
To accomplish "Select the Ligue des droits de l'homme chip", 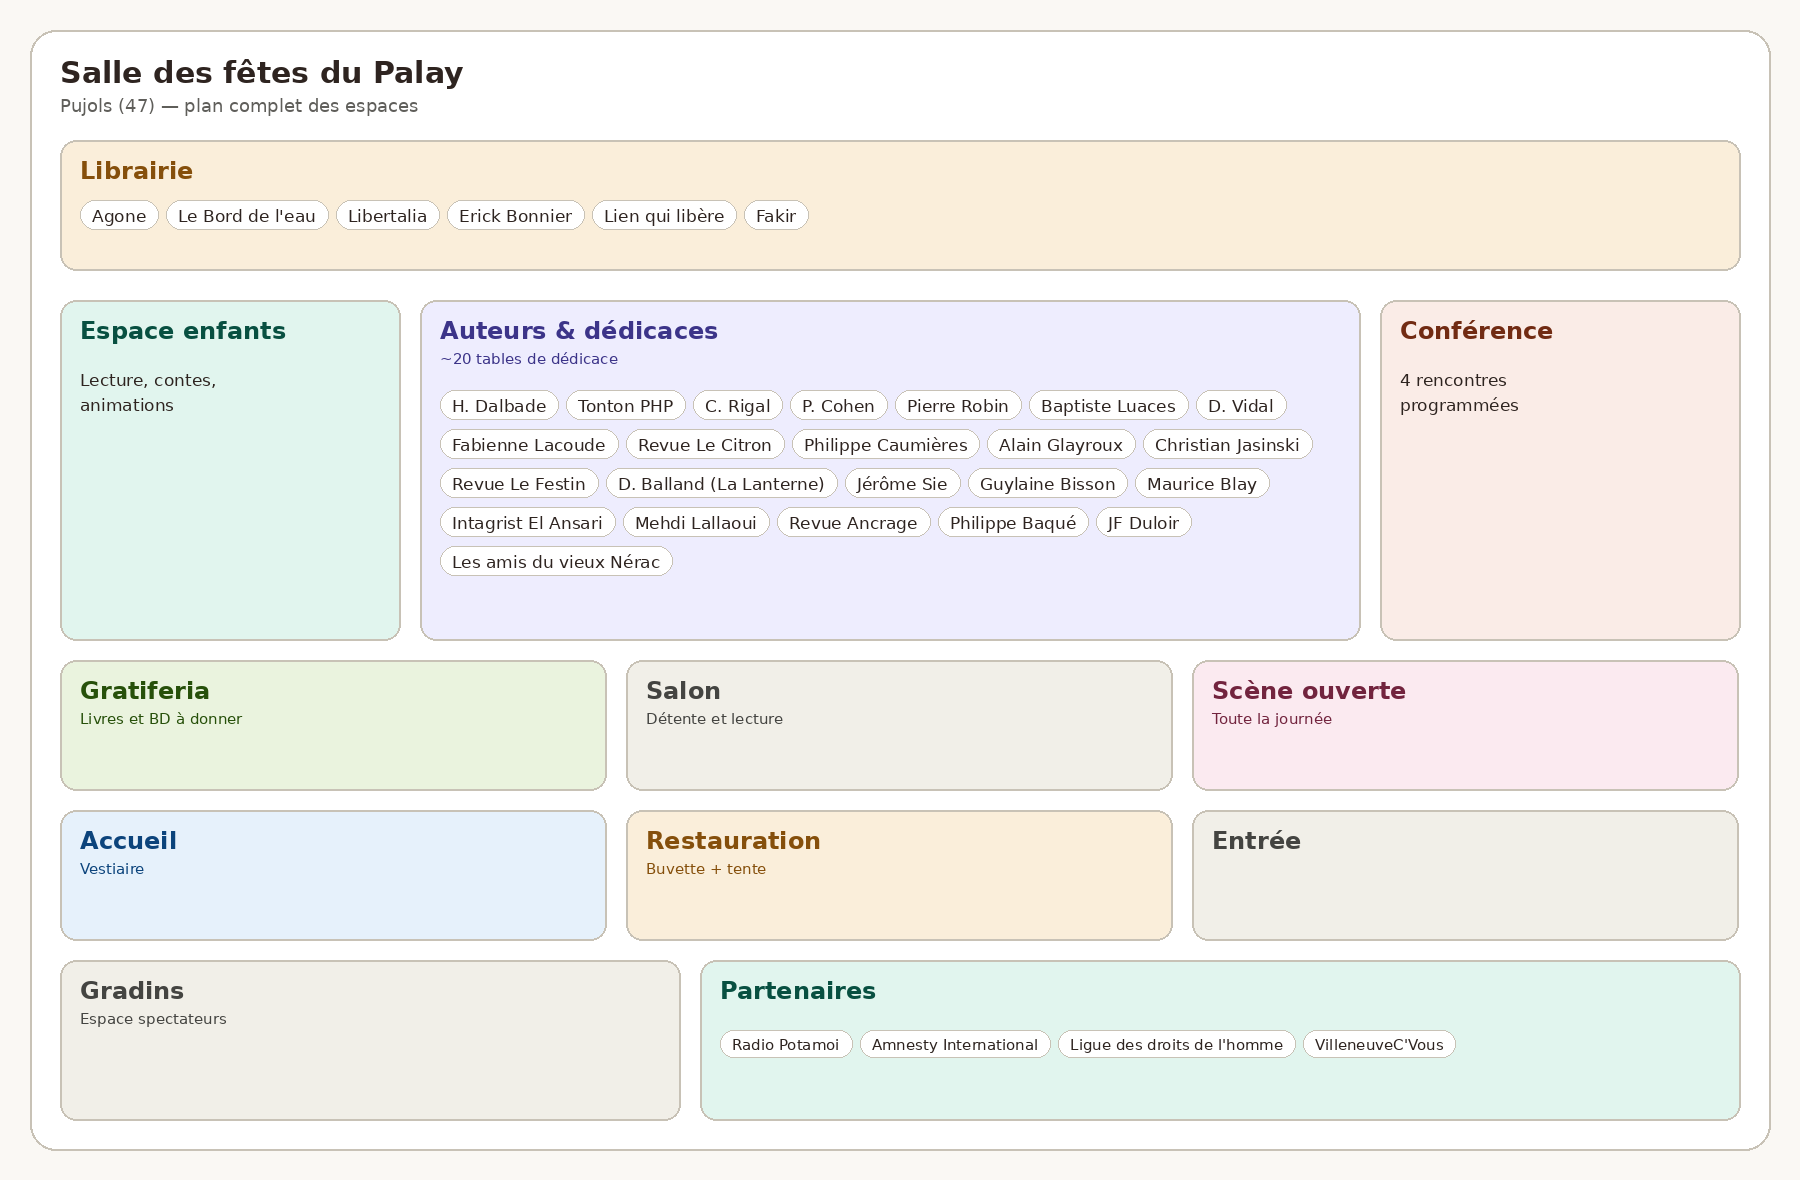I will tap(1176, 1044).
